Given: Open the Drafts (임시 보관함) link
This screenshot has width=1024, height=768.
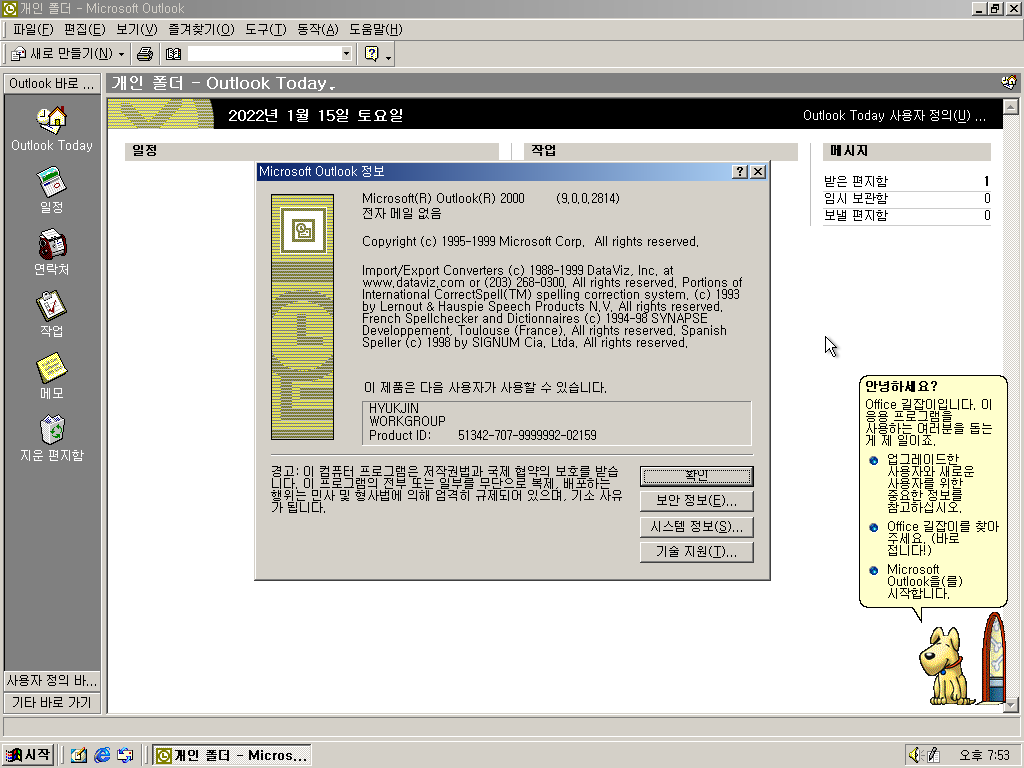Looking at the screenshot, I should click(x=856, y=198).
